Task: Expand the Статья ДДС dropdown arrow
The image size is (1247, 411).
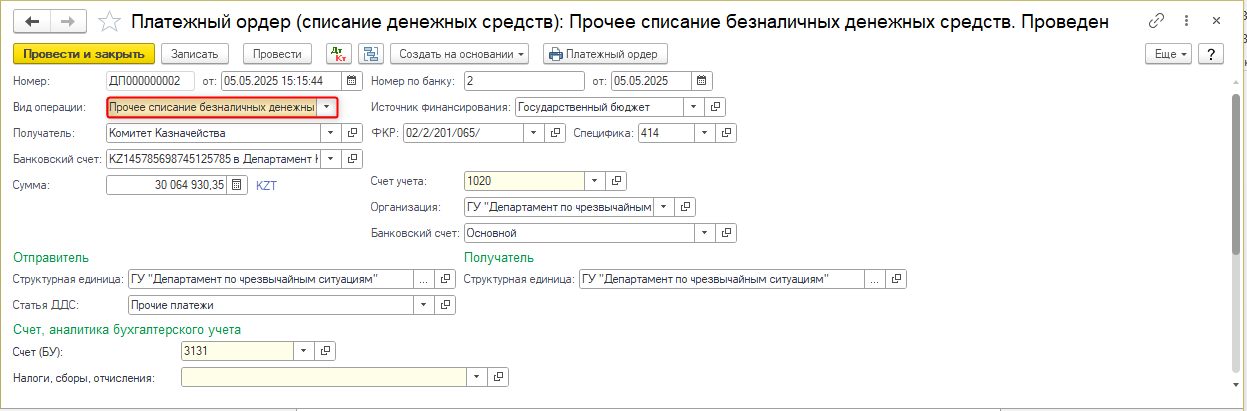Action: tap(424, 305)
